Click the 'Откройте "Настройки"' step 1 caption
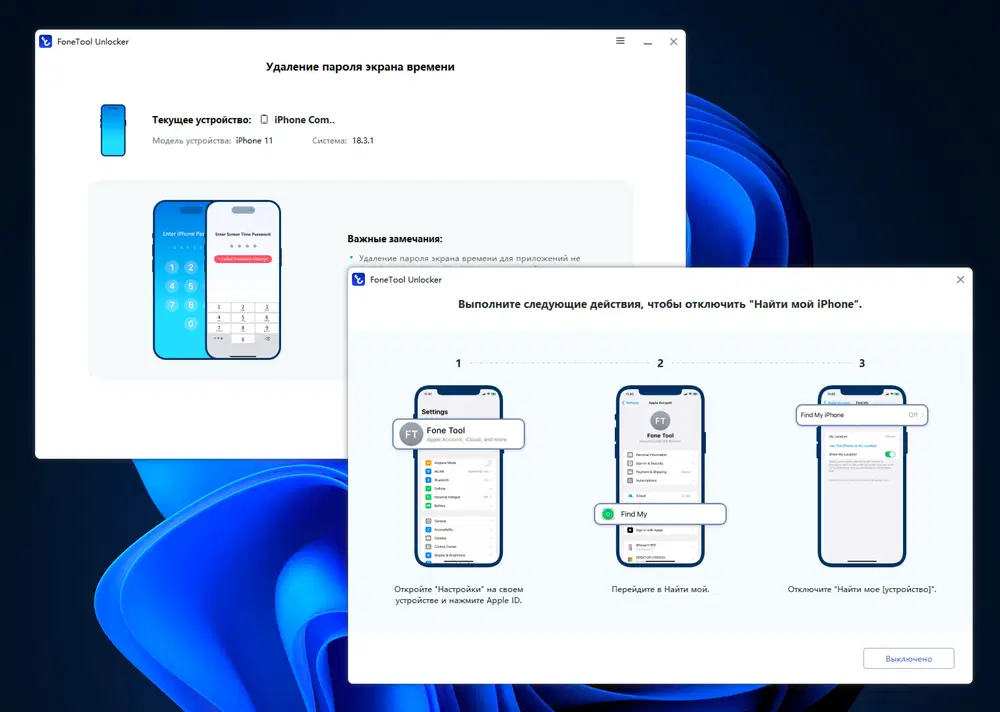The image size is (1000, 712). [459, 595]
